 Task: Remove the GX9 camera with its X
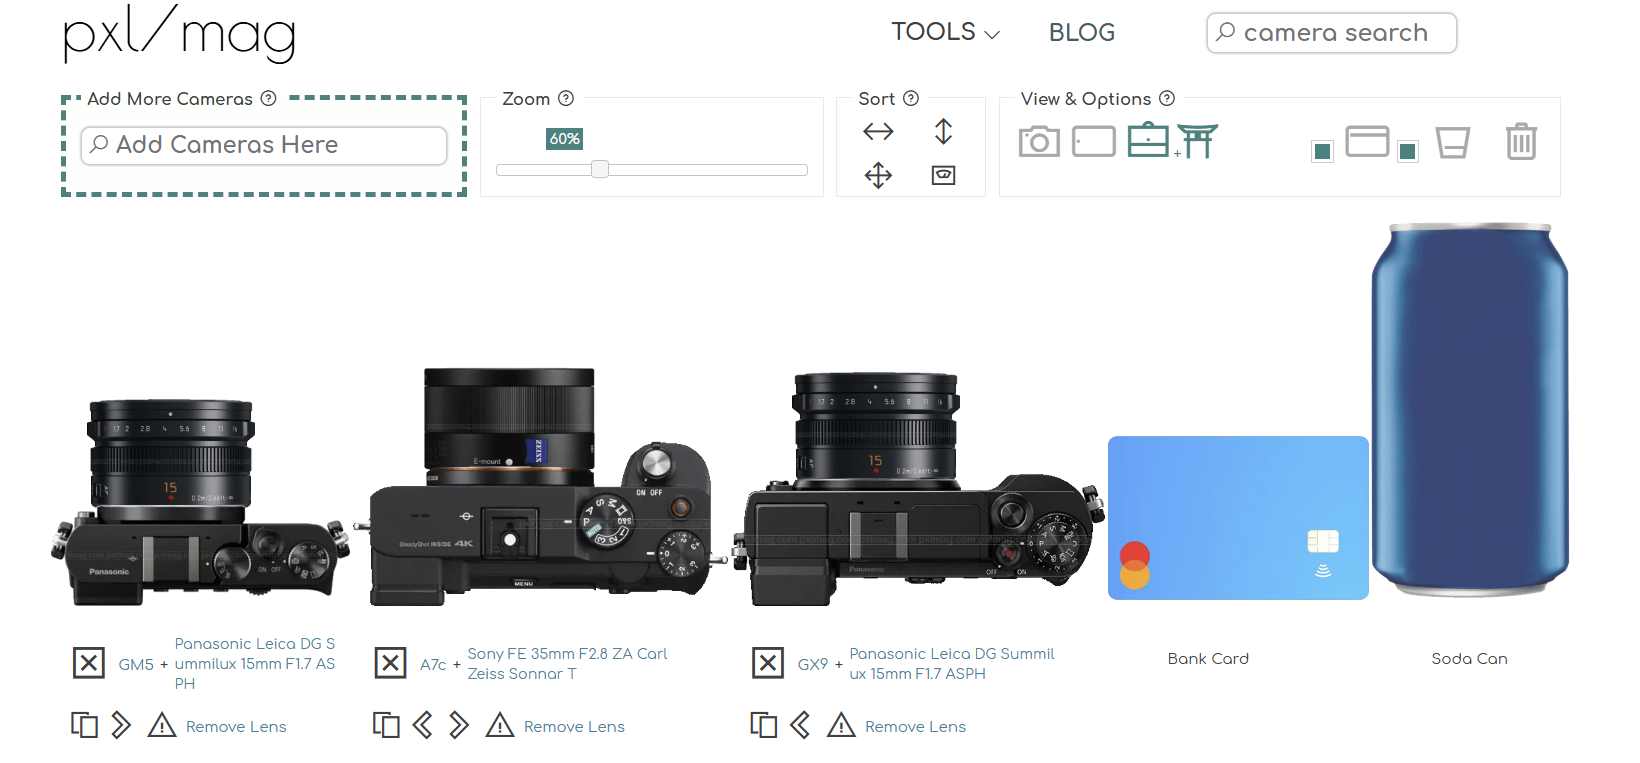pos(768,663)
